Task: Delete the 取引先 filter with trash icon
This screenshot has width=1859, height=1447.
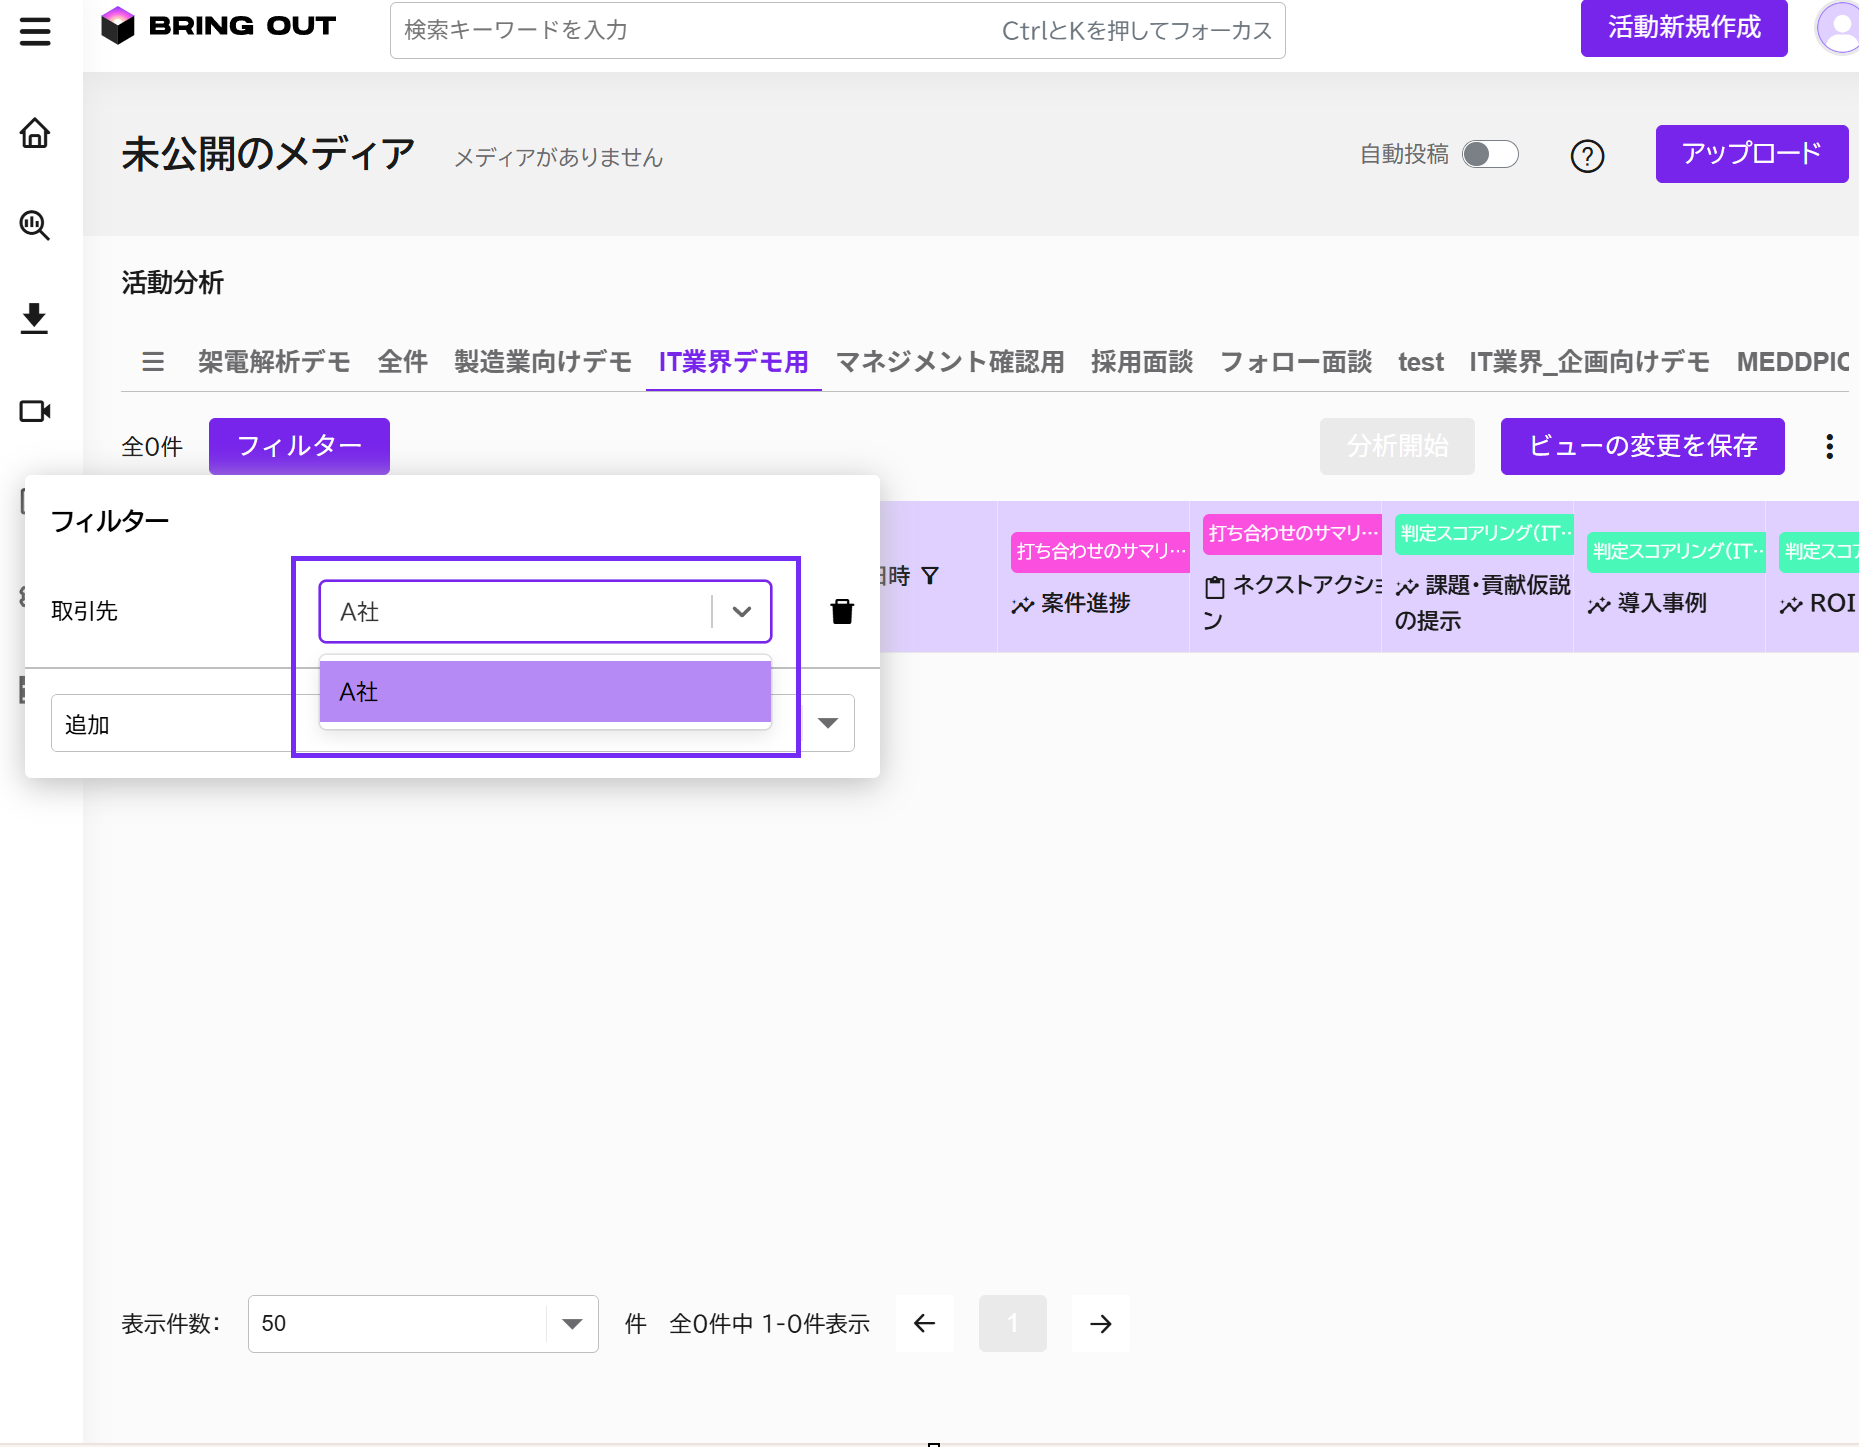Action: pos(842,611)
